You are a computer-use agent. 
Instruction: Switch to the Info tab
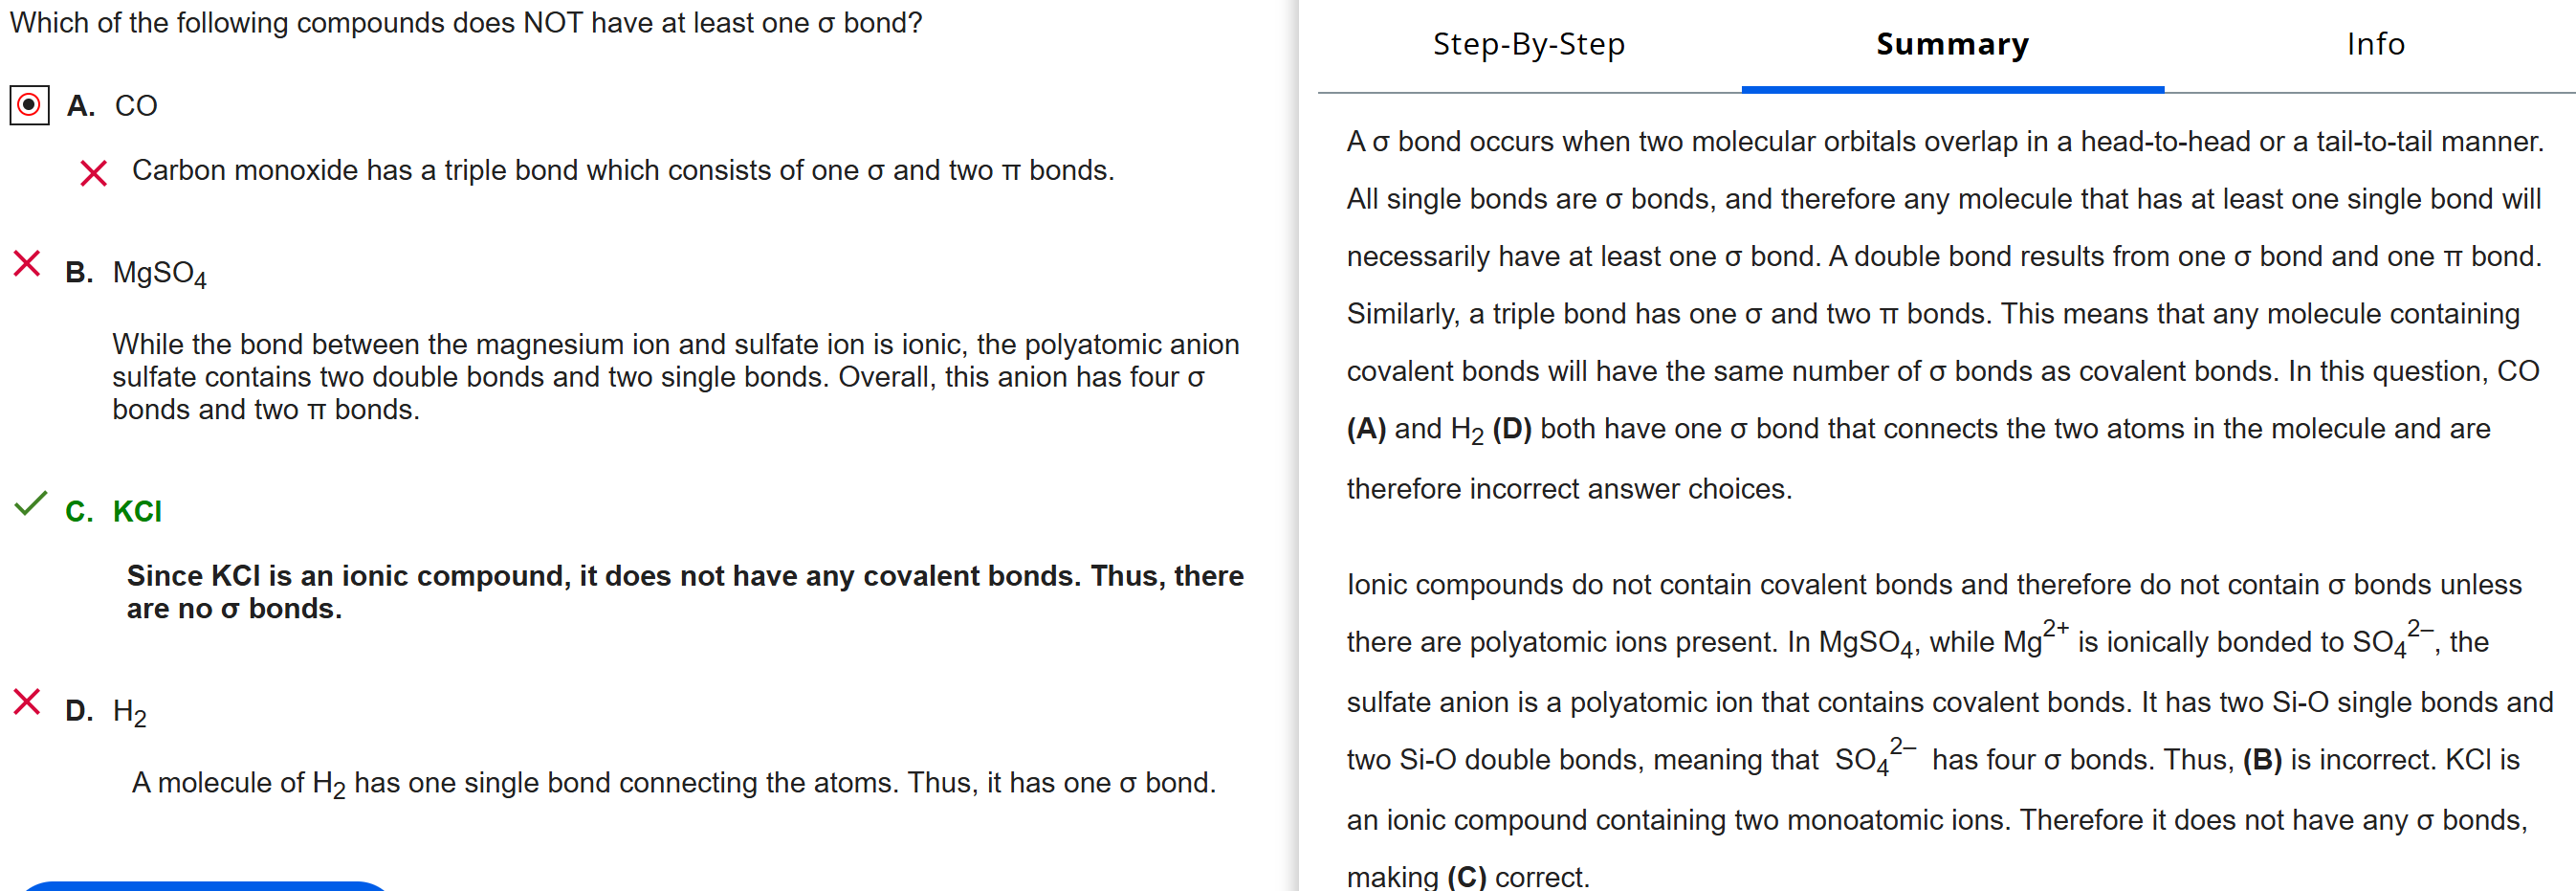(x=2375, y=45)
